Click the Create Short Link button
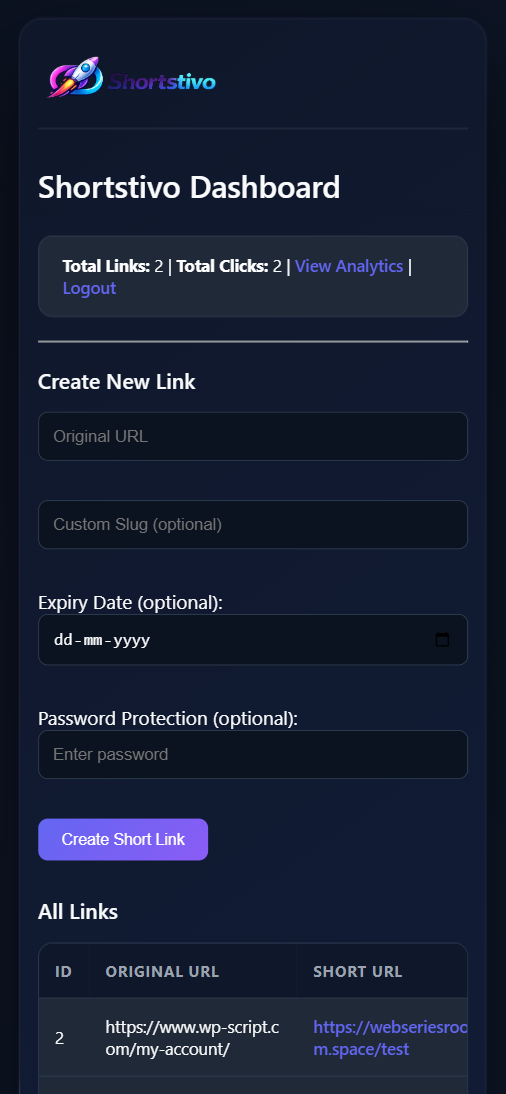 (123, 839)
